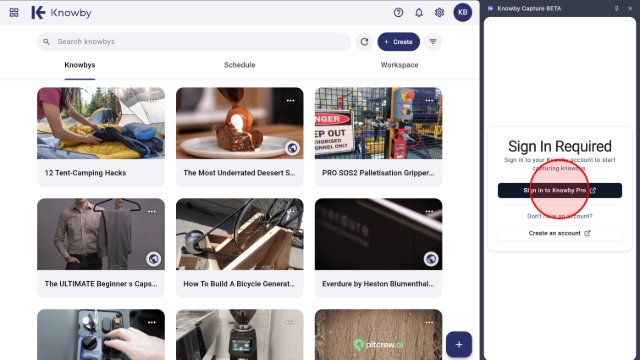Open more options on 12 Tent-Camping Hacks card
Viewport: 640px width, 360px height.
[x=151, y=100]
